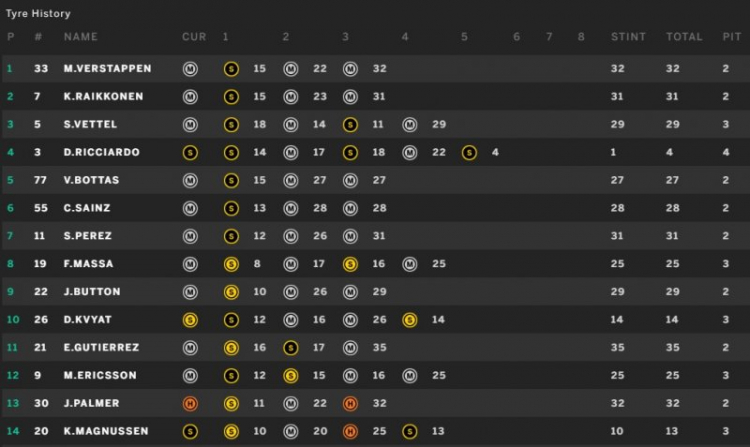Click Vettel's fourth stint medium tyre icon
Viewport: 750px width, 447px height.
[409, 125]
